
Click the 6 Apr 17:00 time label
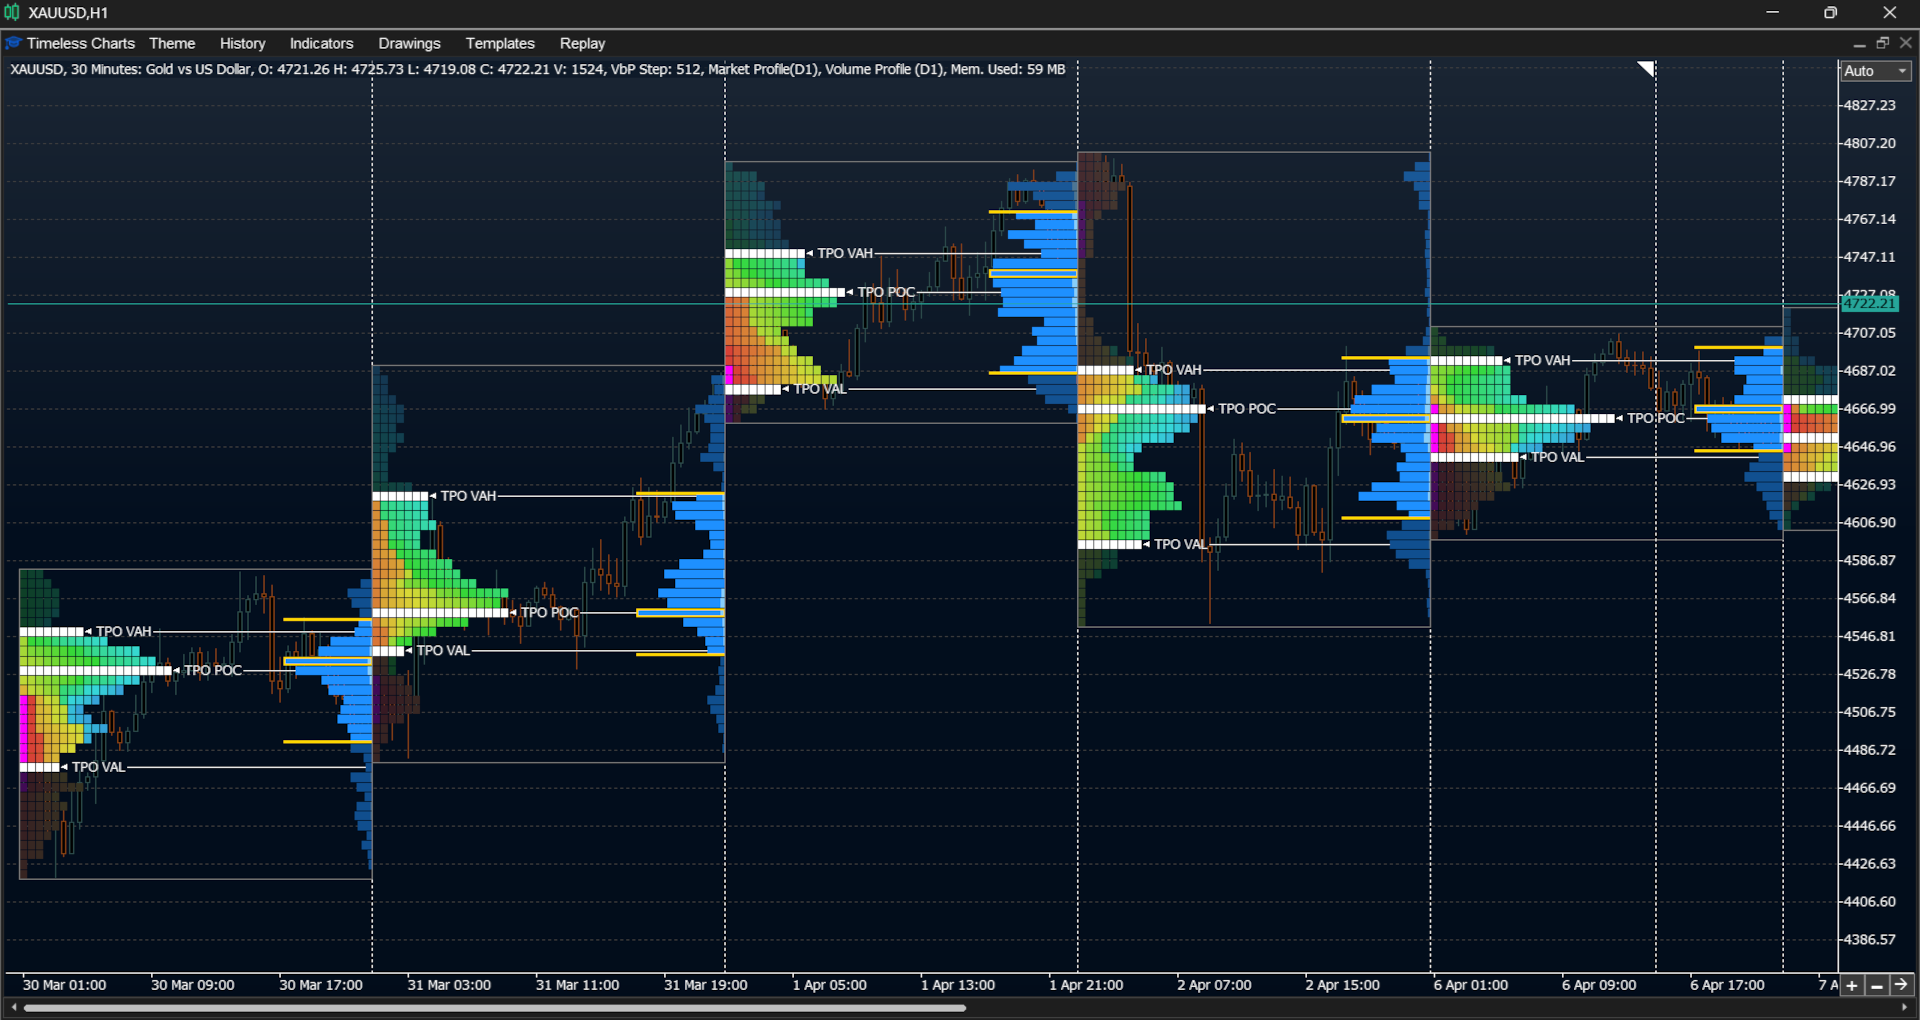1728,986
